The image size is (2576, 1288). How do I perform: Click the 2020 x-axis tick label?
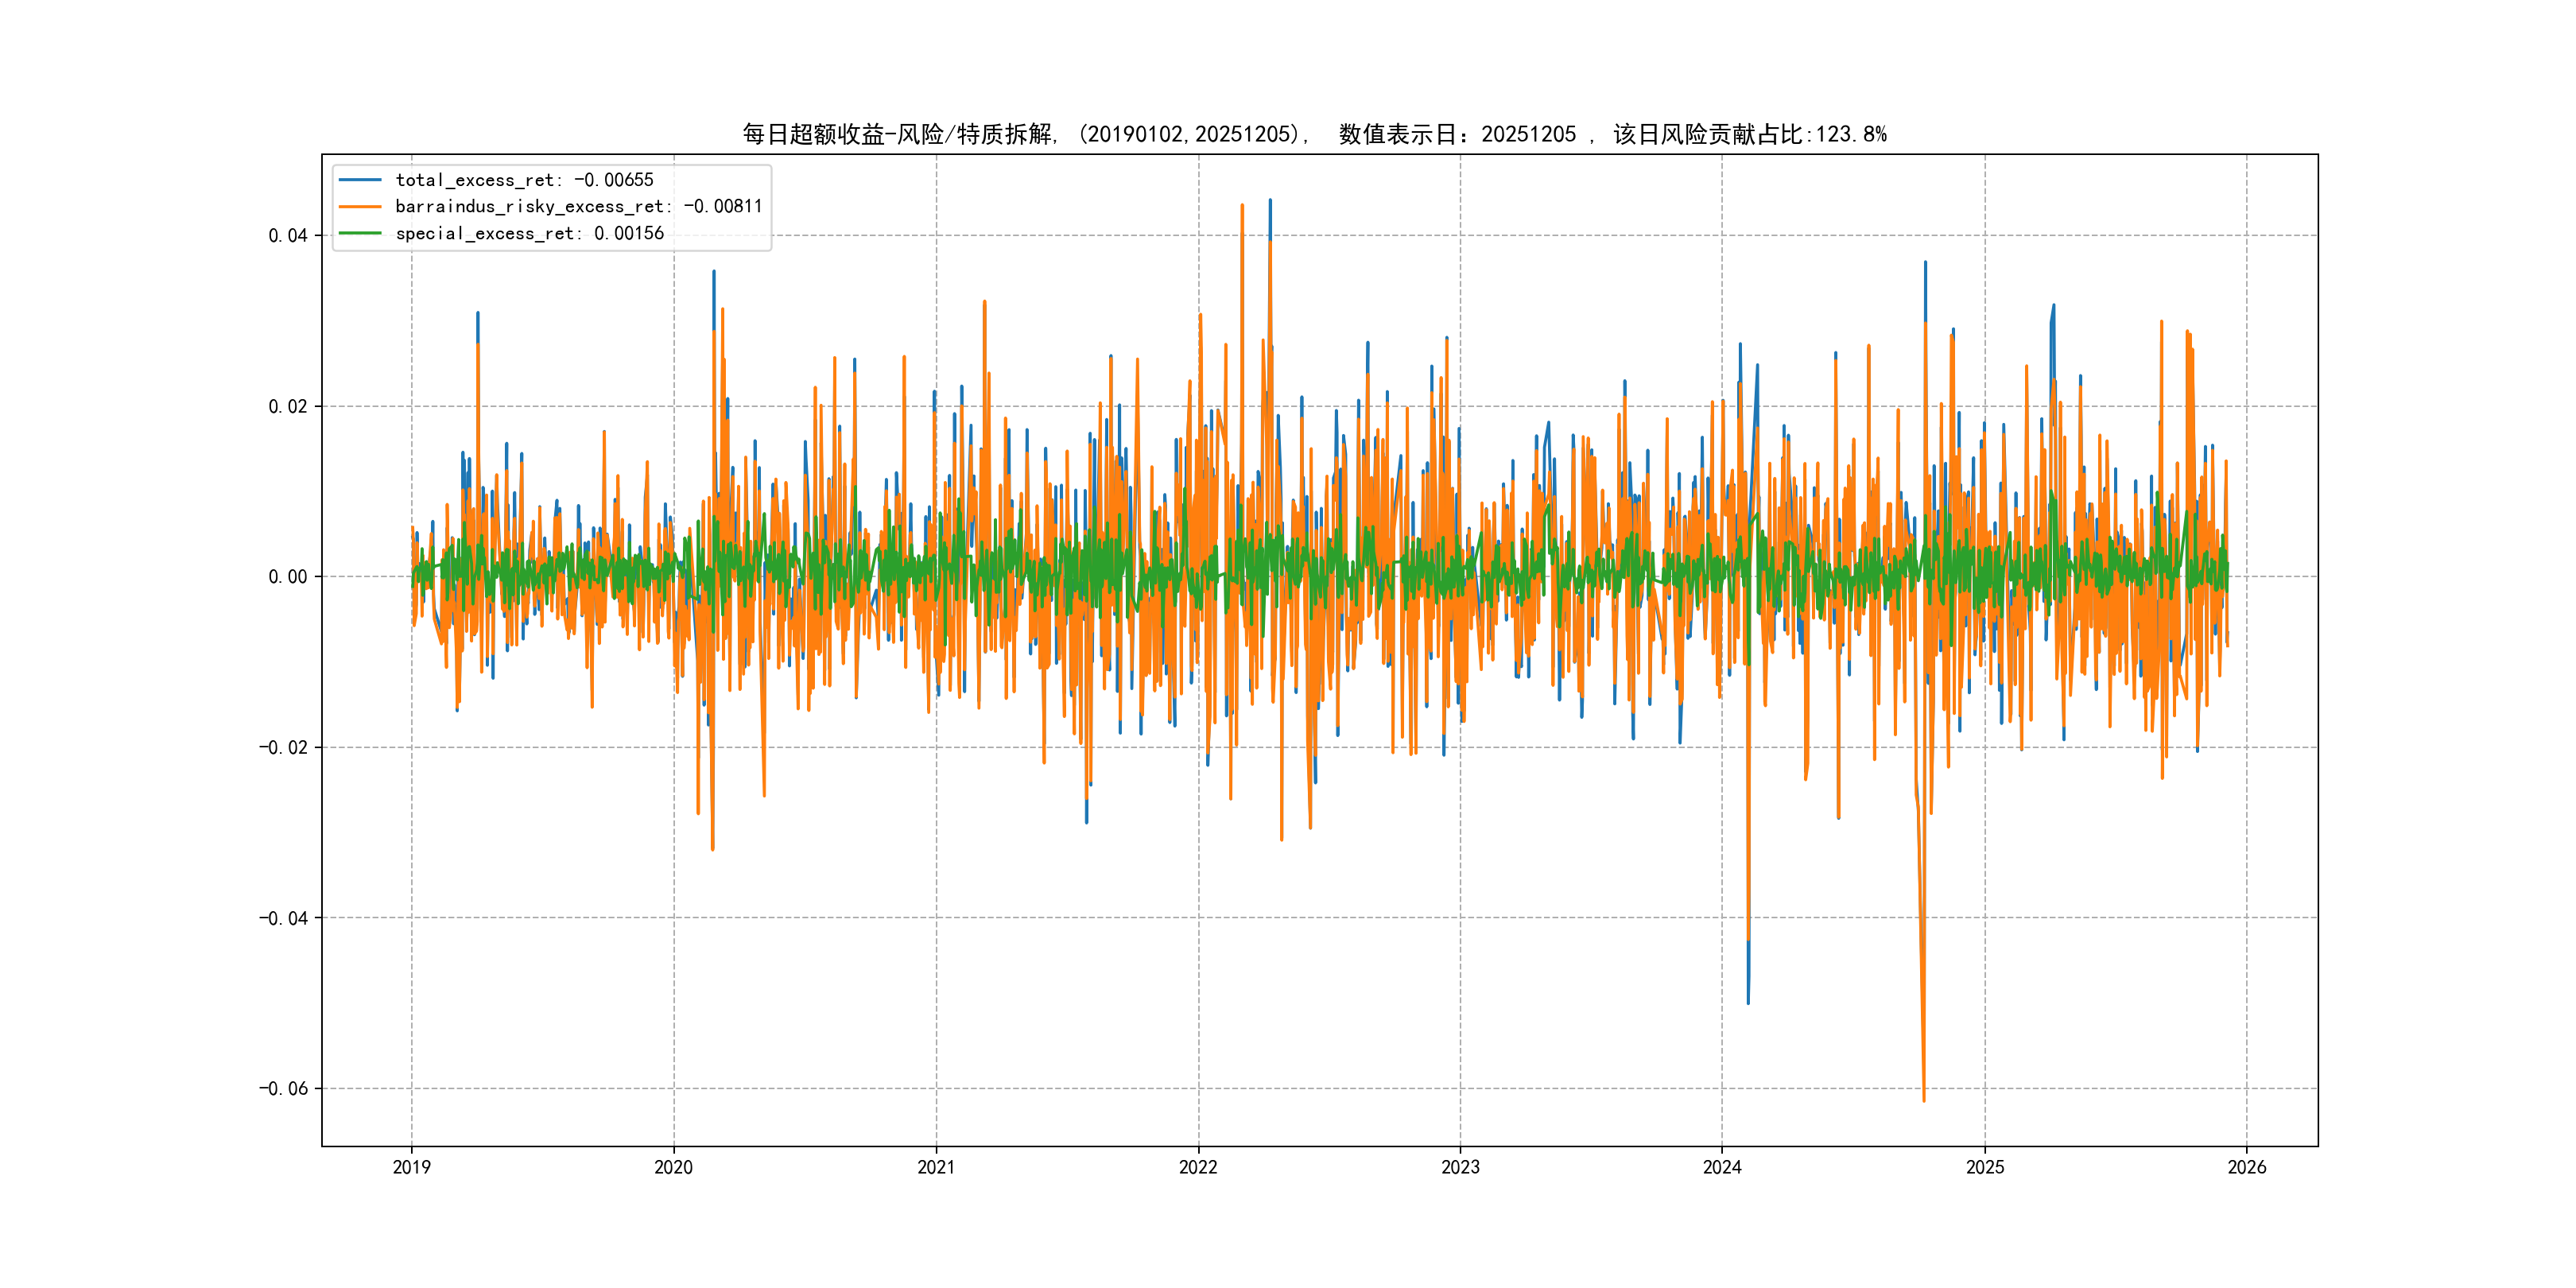click(673, 1167)
